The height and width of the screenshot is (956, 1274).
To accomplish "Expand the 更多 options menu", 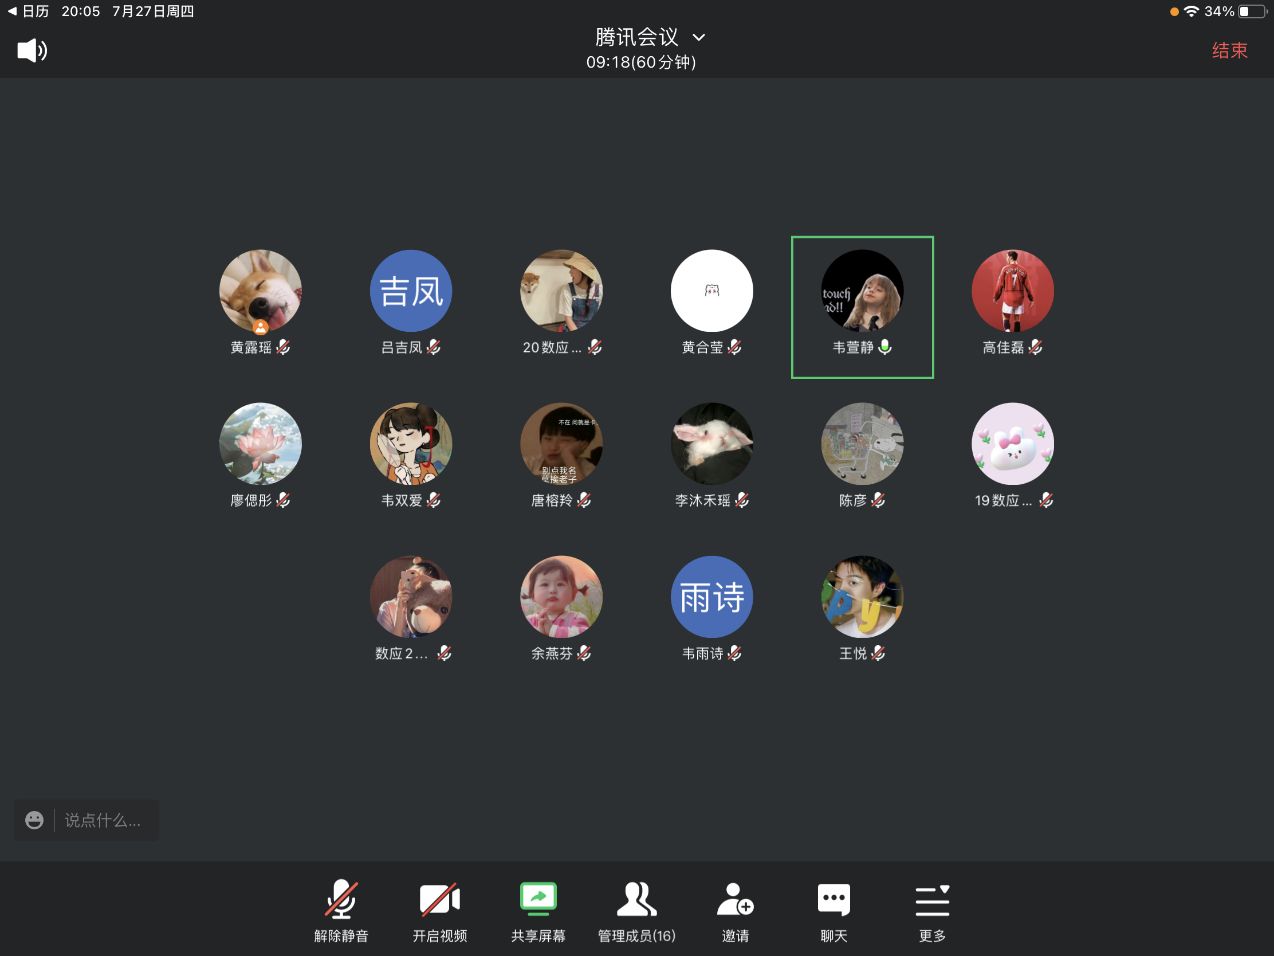I will 932,910.
